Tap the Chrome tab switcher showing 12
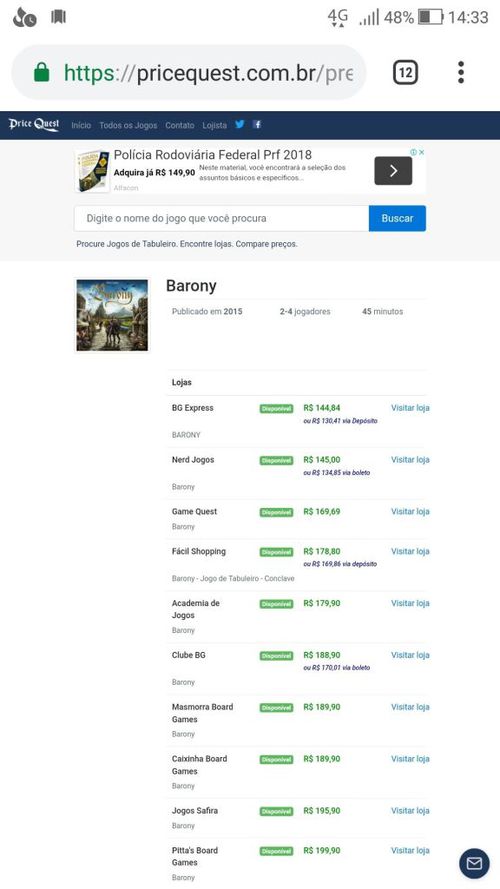 point(405,73)
